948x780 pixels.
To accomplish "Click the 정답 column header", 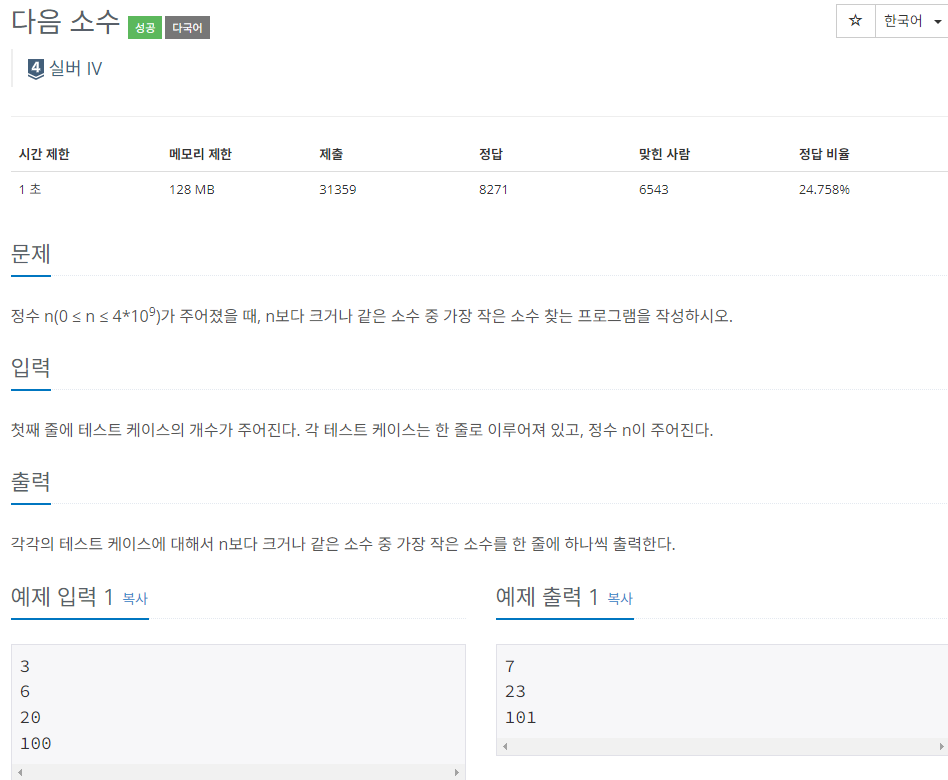I will click(x=491, y=154).
